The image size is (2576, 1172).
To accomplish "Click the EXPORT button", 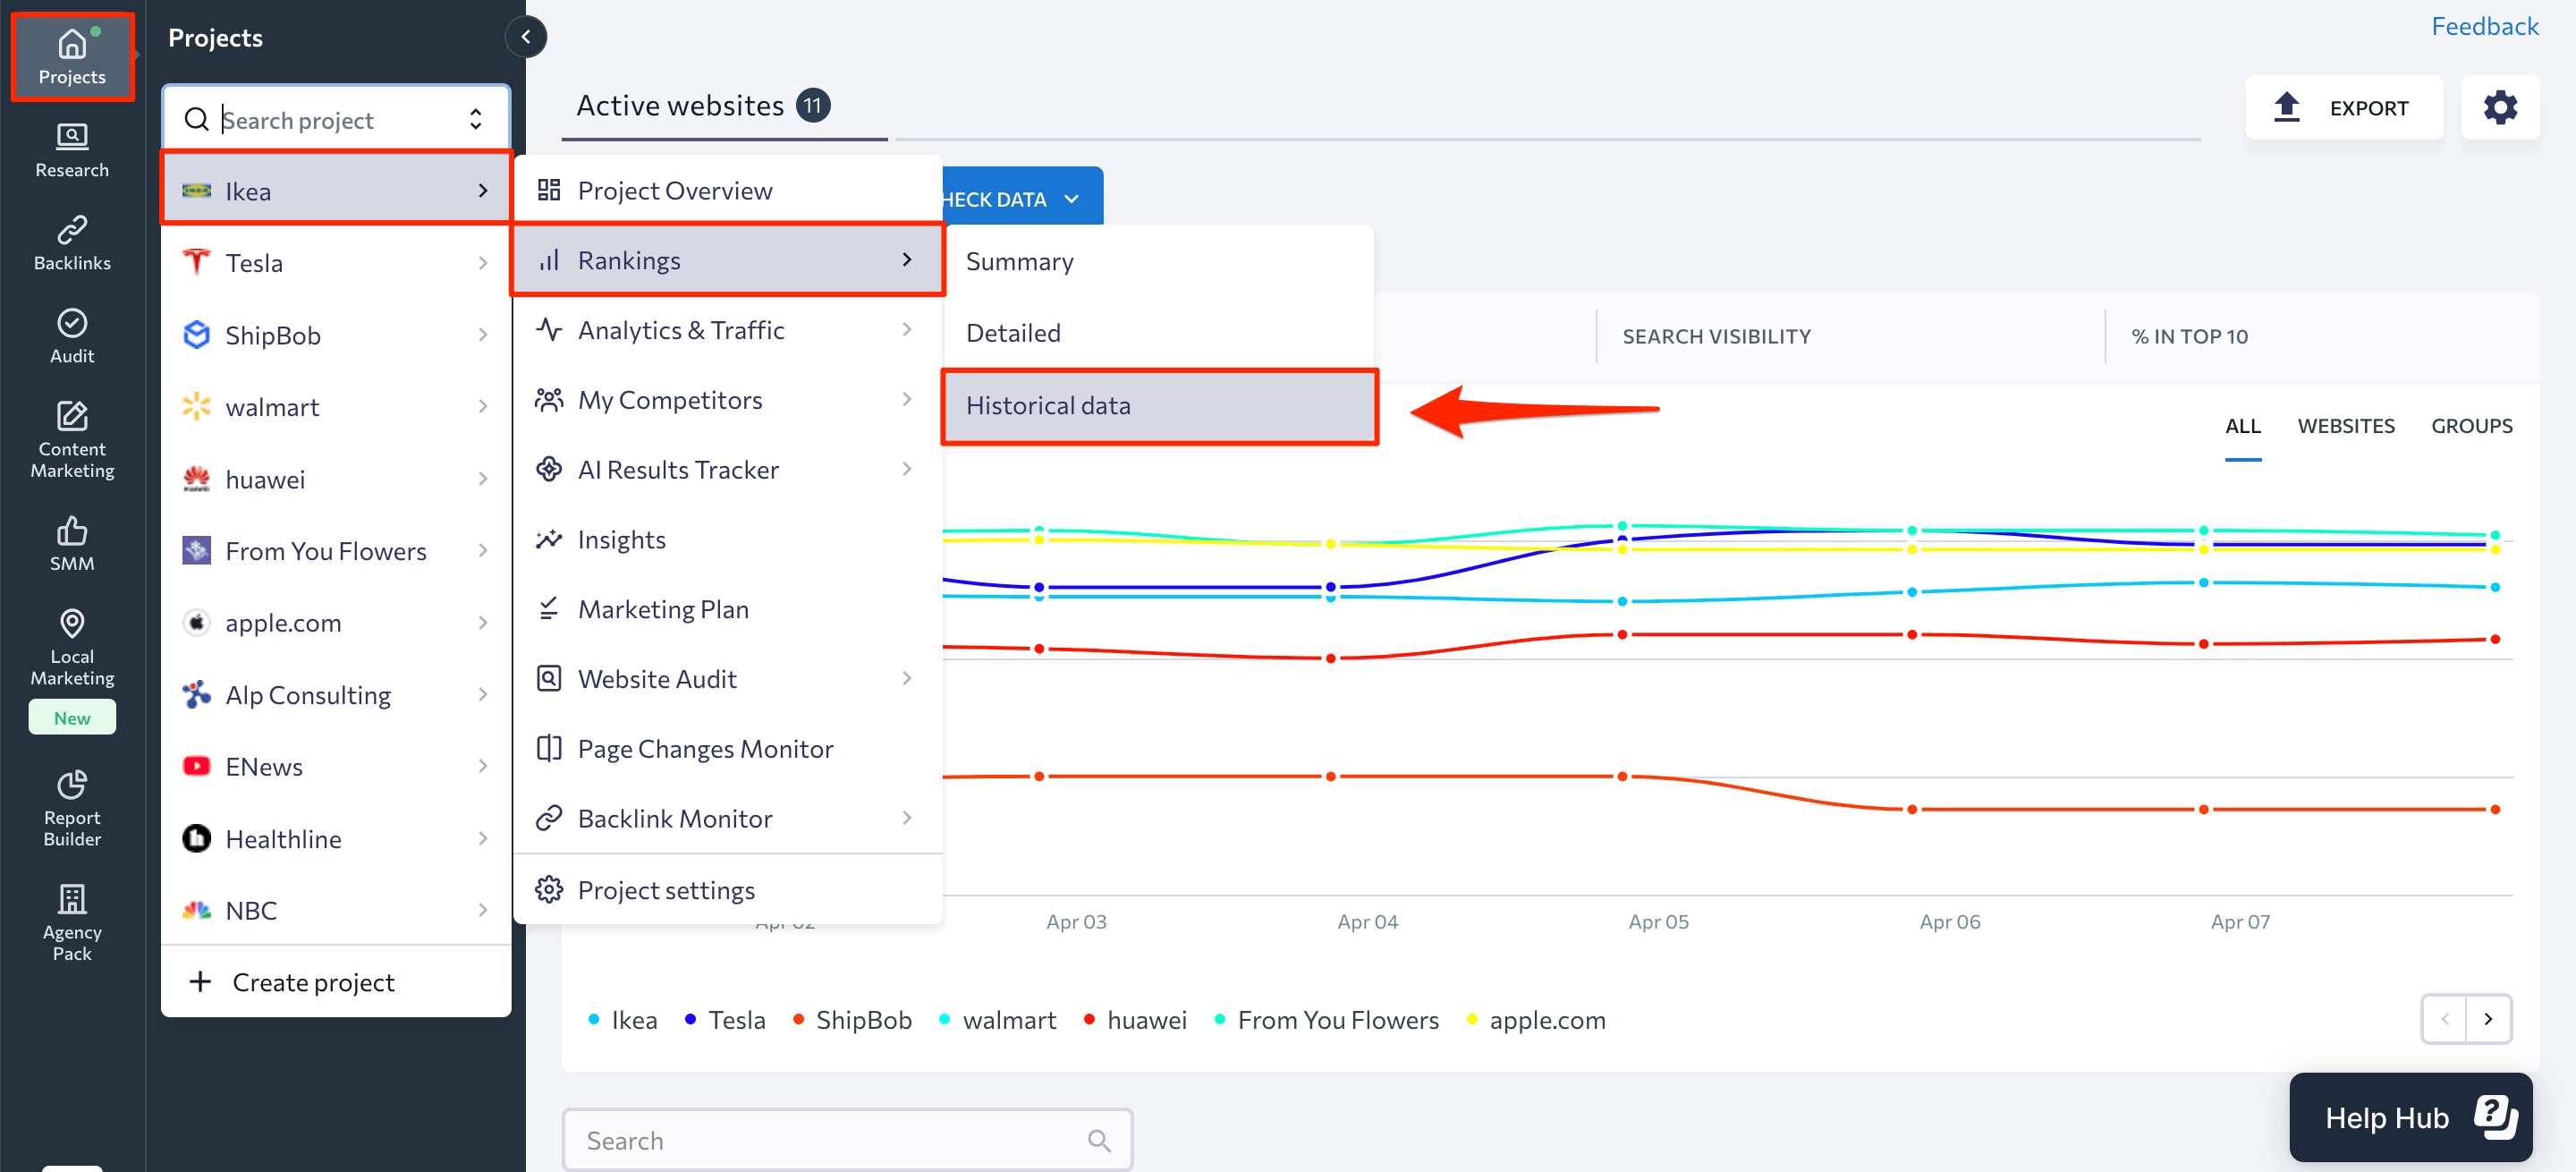I will point(2343,107).
